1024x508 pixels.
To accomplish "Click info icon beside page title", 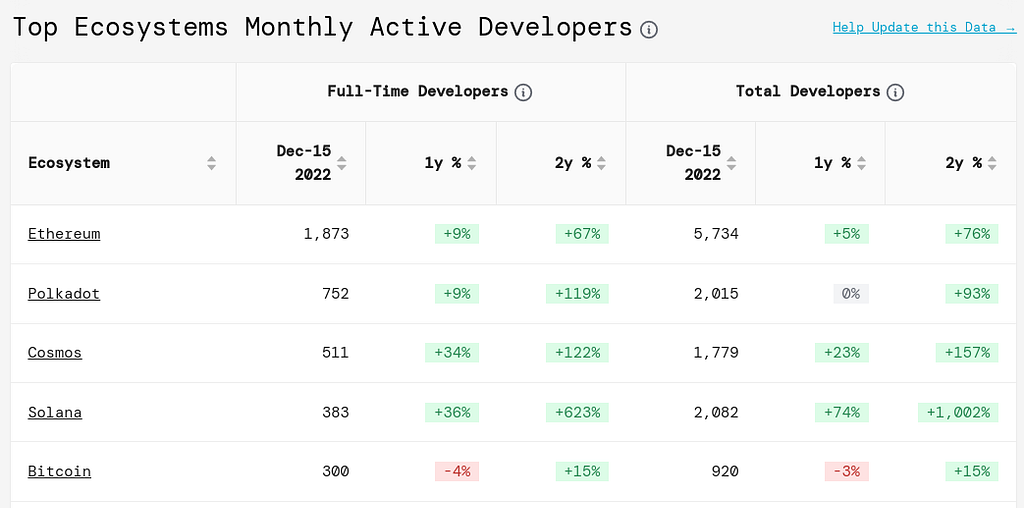I will pyautogui.click(x=648, y=29).
